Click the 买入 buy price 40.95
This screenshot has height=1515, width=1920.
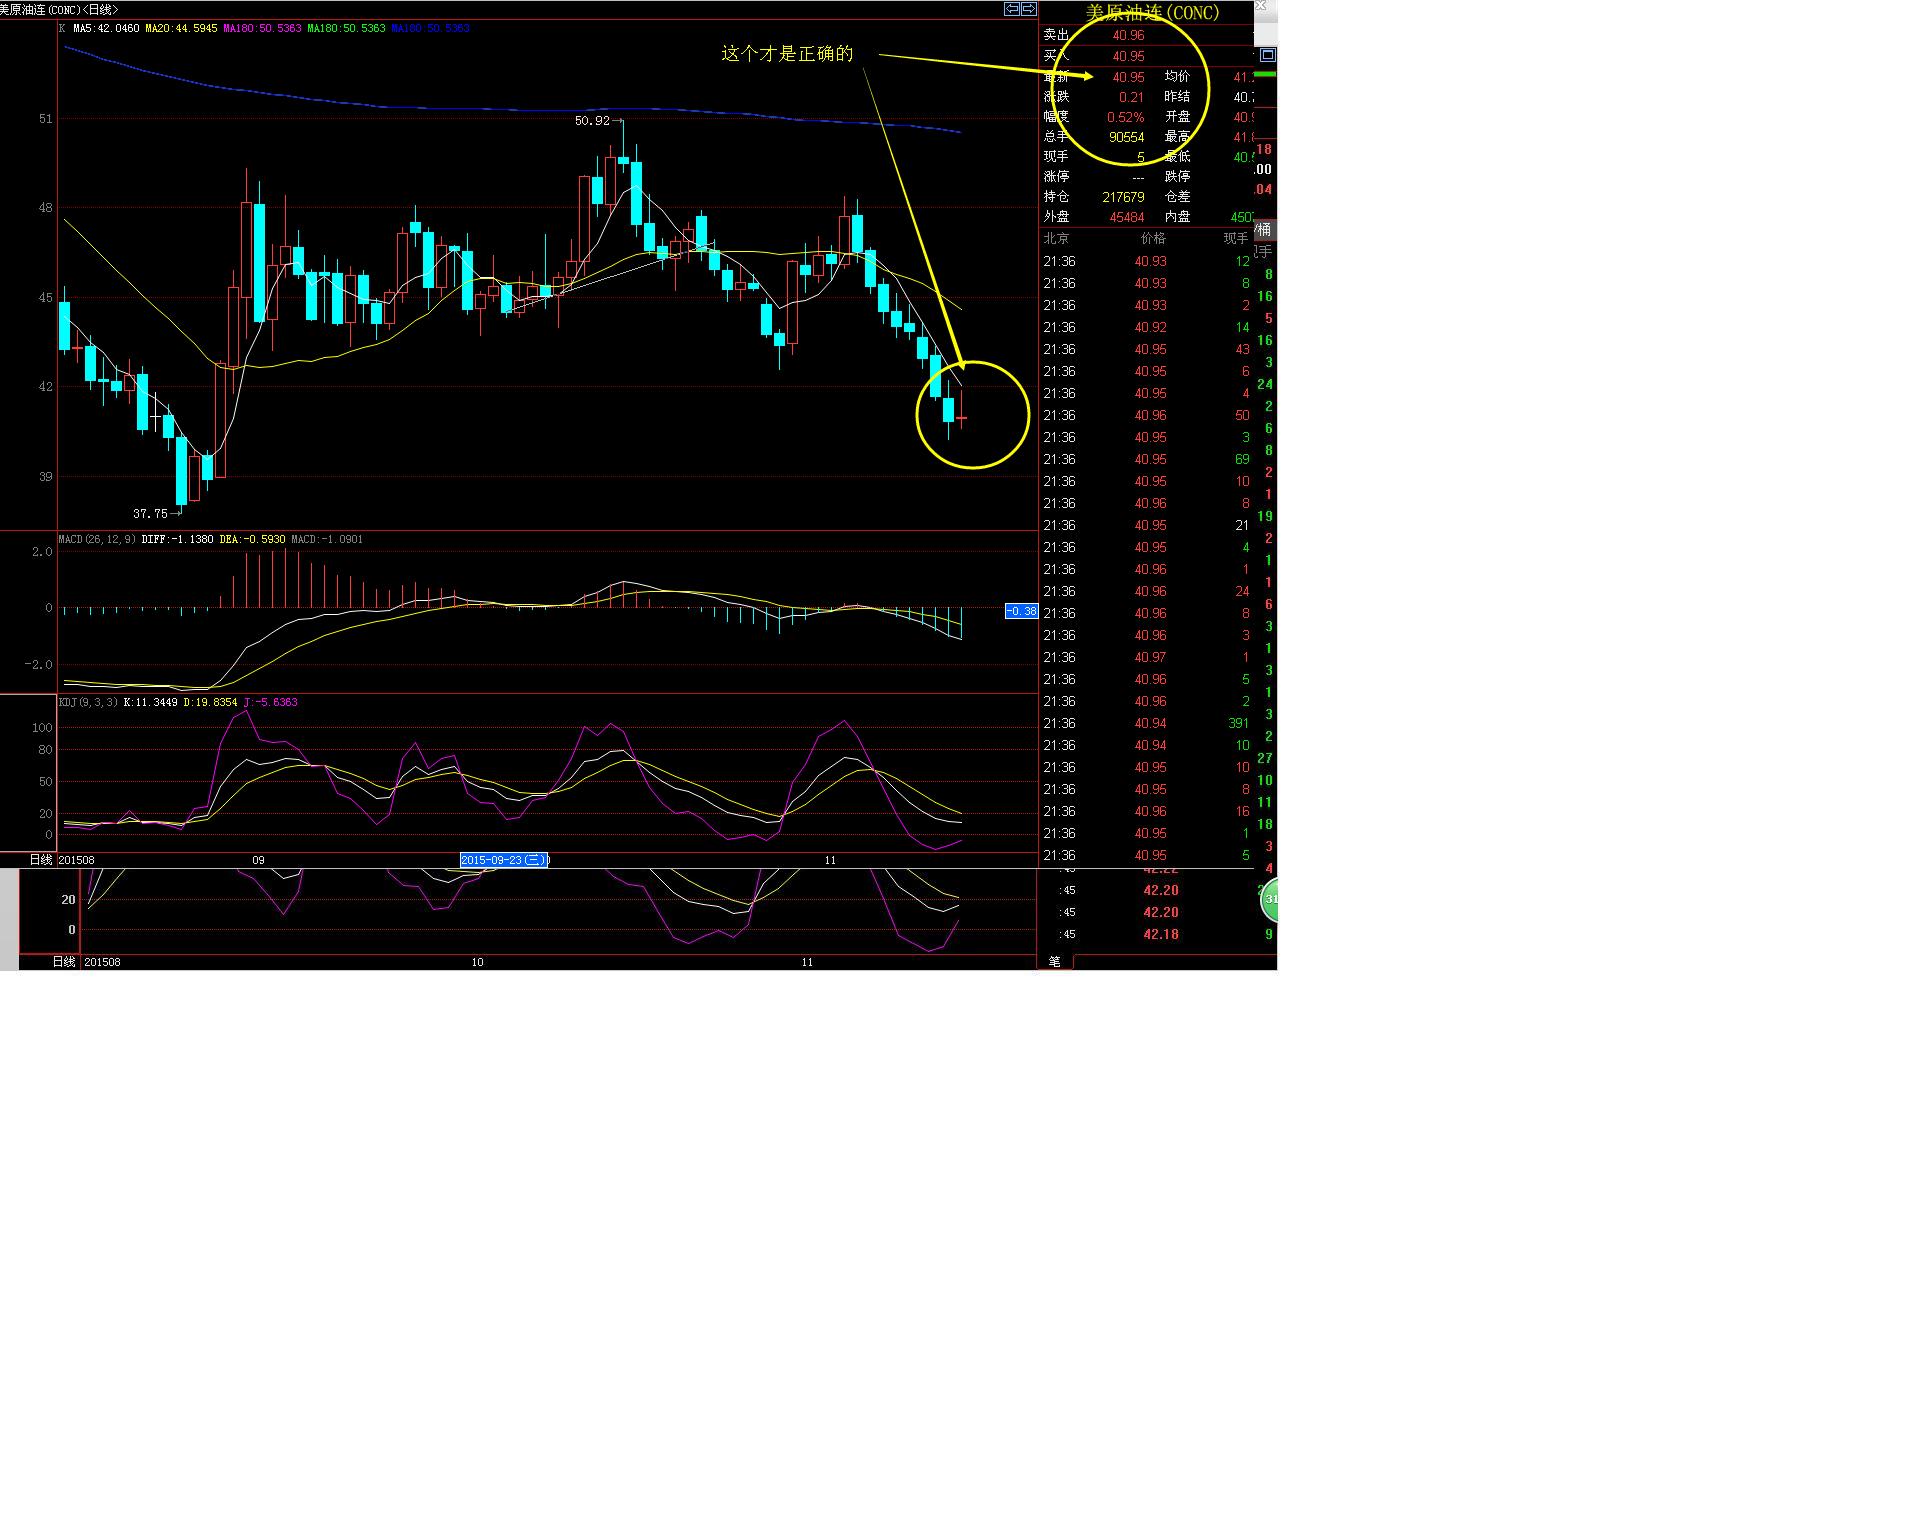tap(1128, 56)
